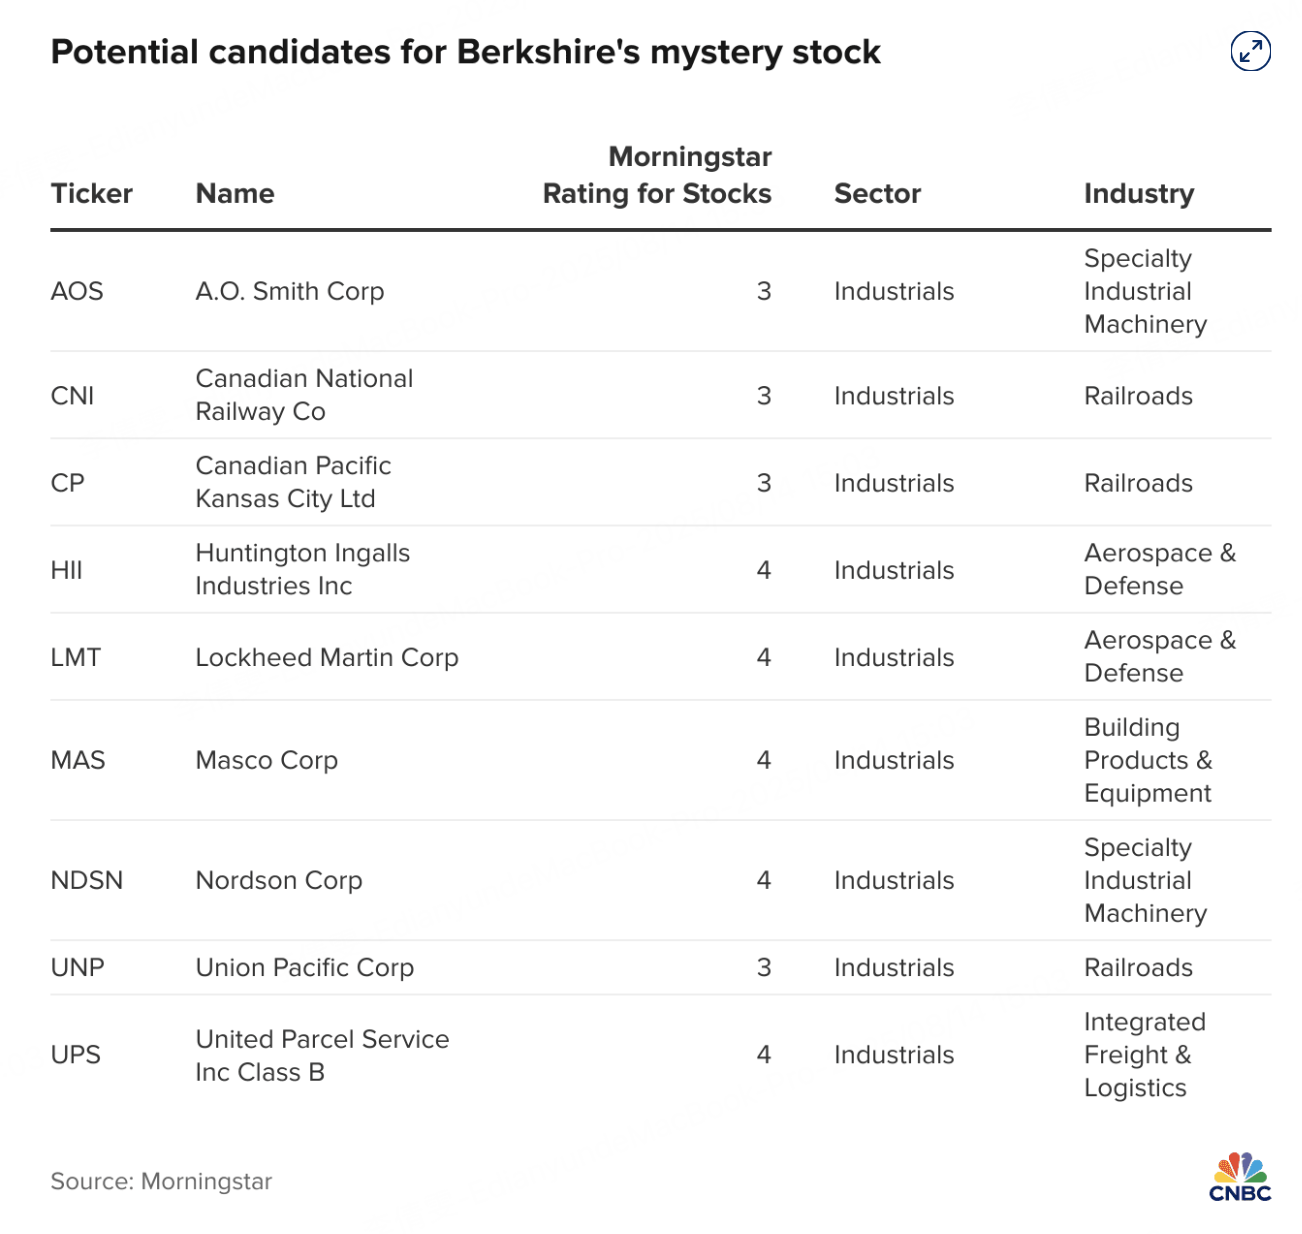Click the Integrated Freight & Logistics cell
1302x1234 pixels.
(1144, 1055)
